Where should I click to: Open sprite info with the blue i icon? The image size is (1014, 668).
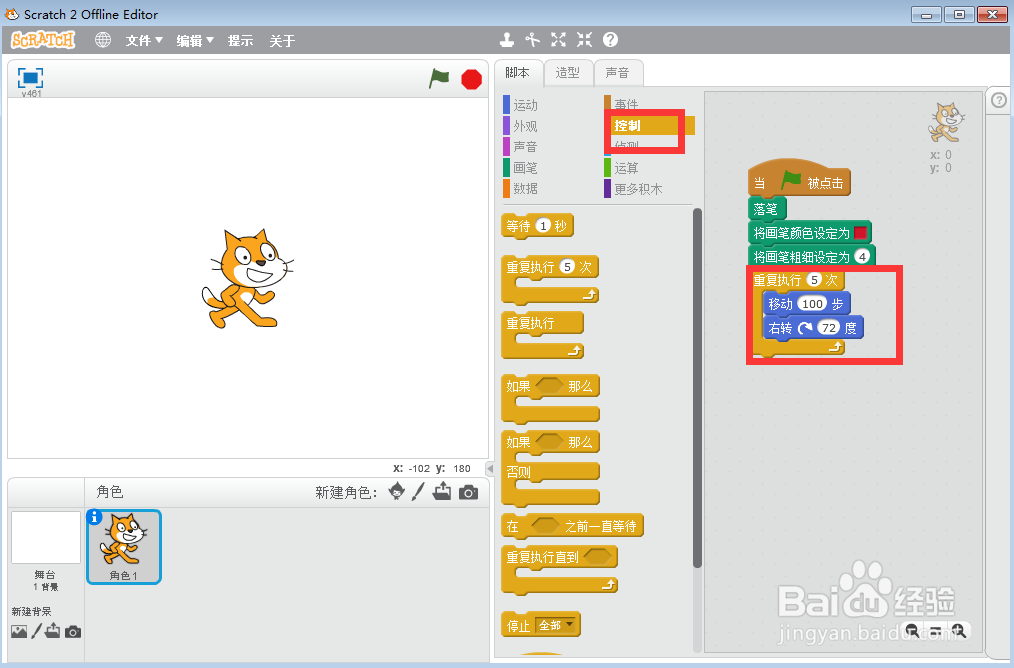95,514
